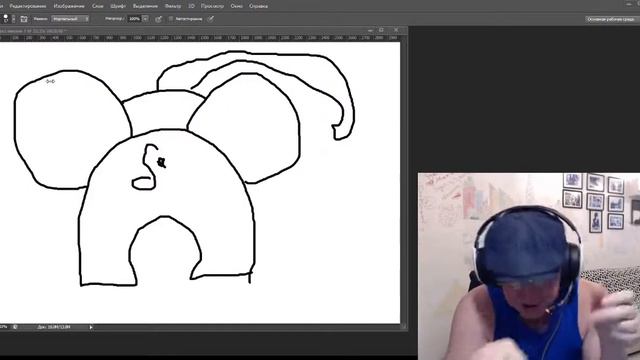Open the 3D menu
Viewport: 640px width, 360px height.
pos(191,6)
